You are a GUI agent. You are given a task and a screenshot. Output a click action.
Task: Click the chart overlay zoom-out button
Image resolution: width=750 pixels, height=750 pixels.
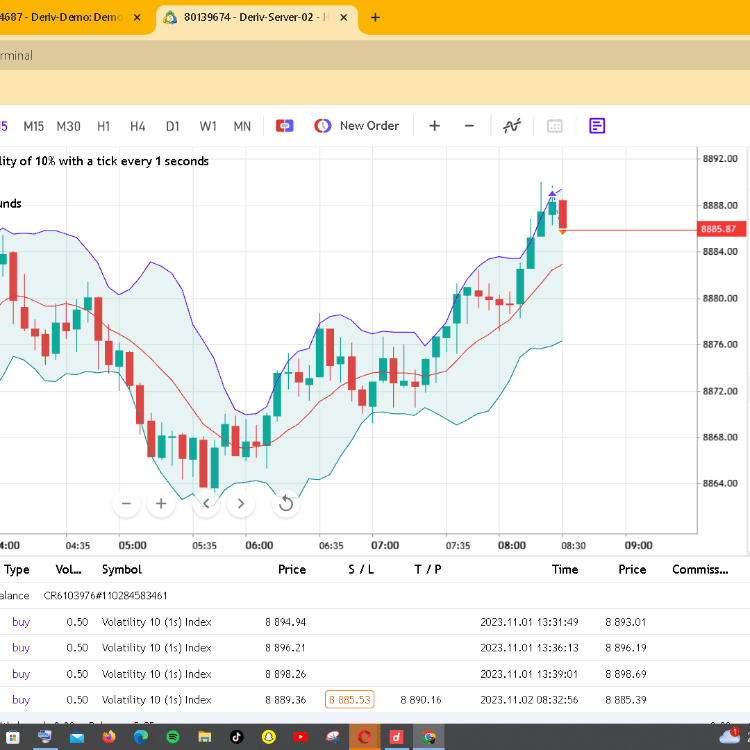(126, 504)
